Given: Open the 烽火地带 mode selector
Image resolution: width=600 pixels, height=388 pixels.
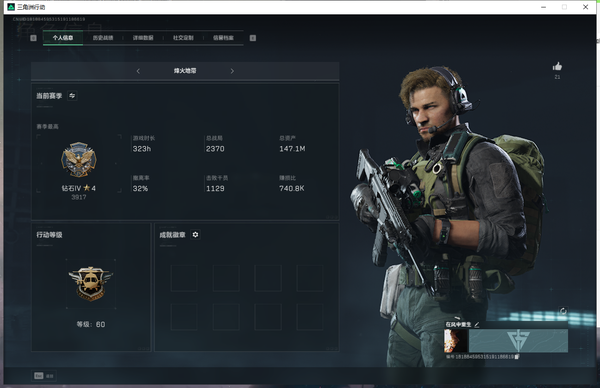Looking at the screenshot, I should (185, 71).
